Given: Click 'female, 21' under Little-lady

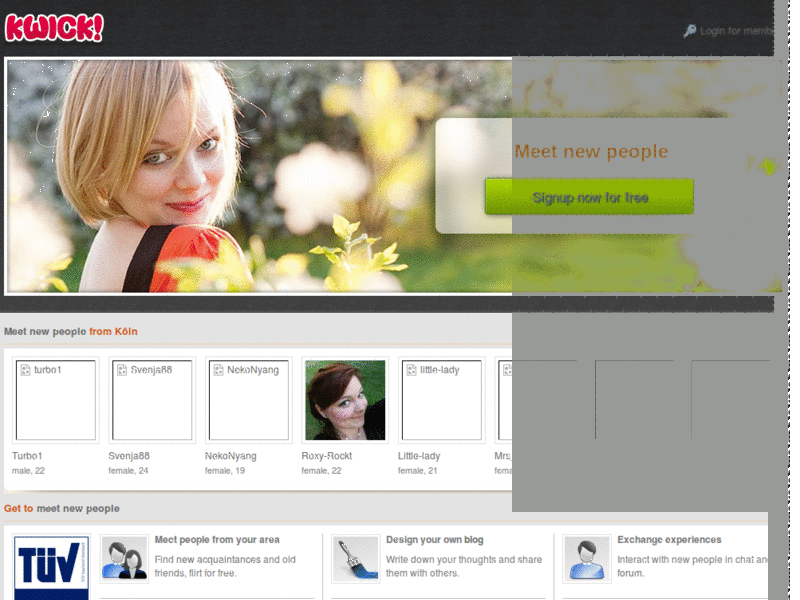Looking at the screenshot, I should point(417,471).
